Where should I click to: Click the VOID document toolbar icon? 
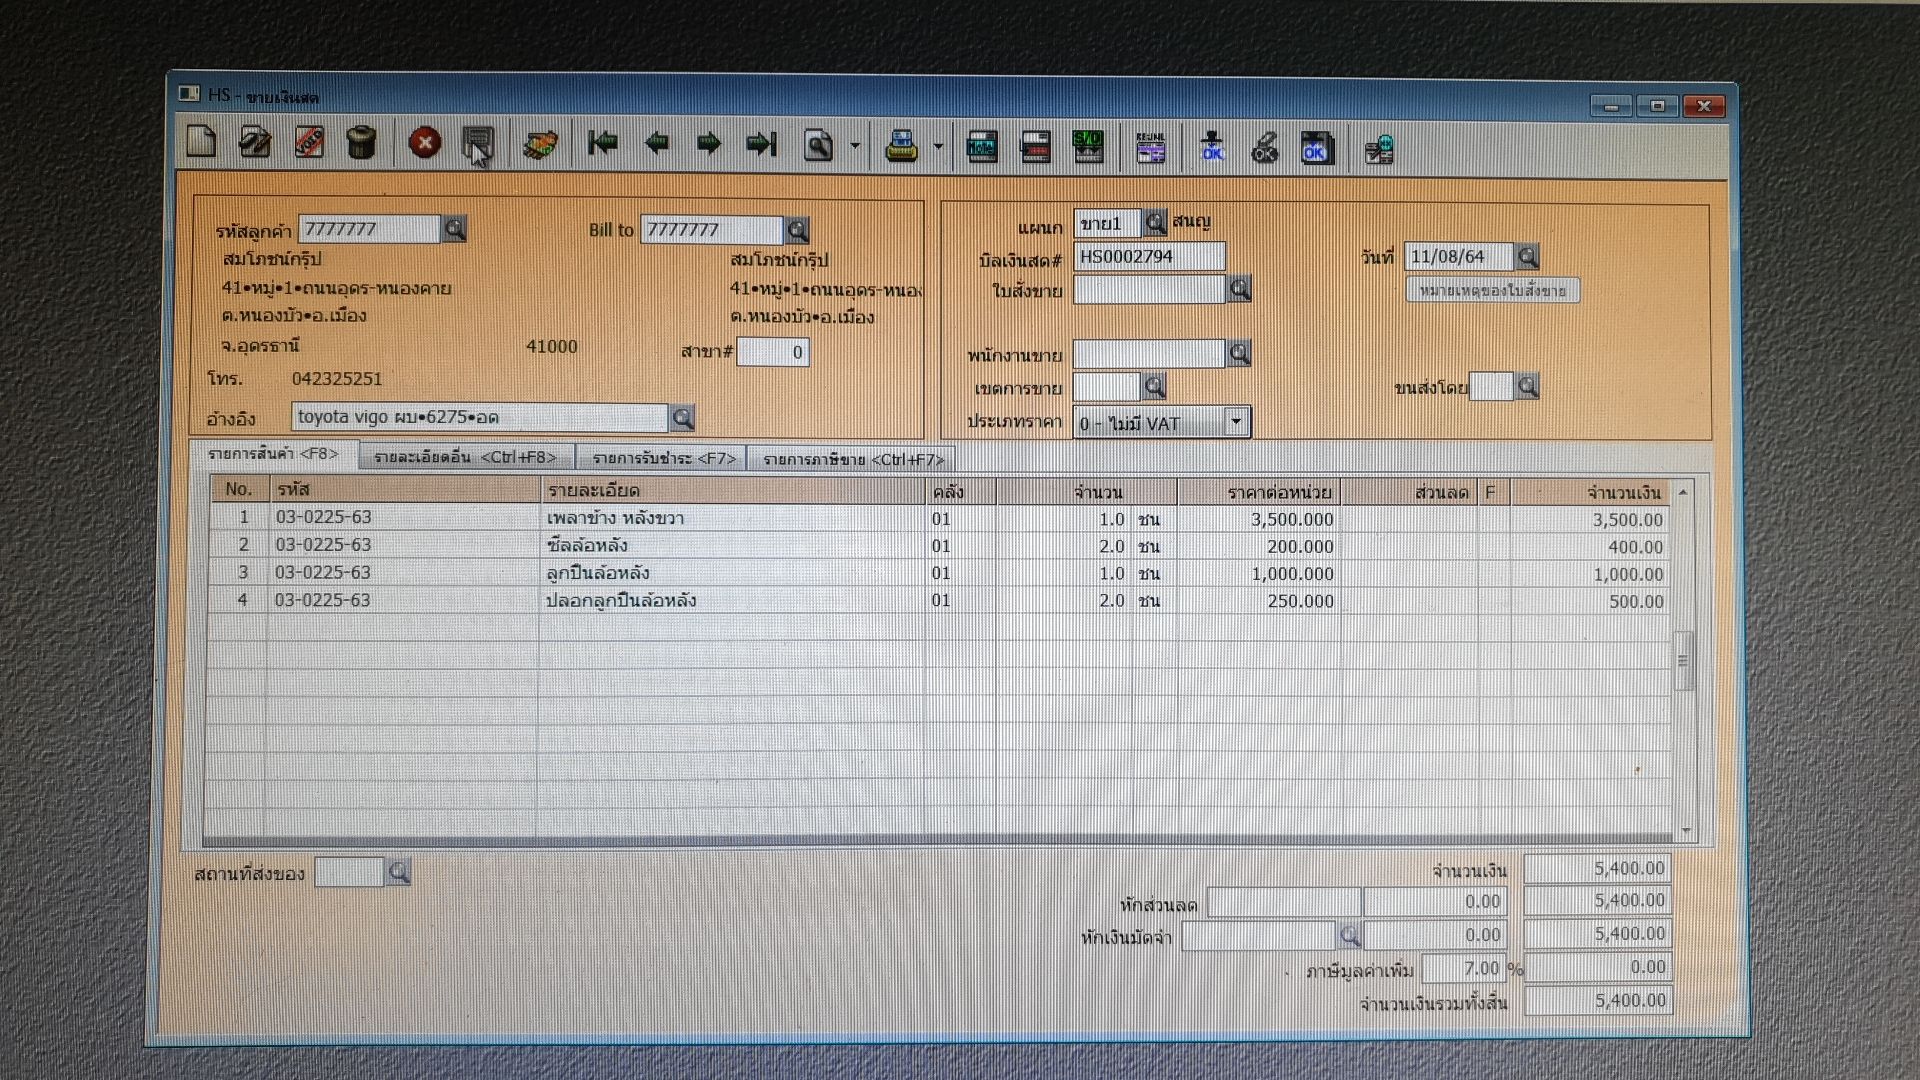309,143
